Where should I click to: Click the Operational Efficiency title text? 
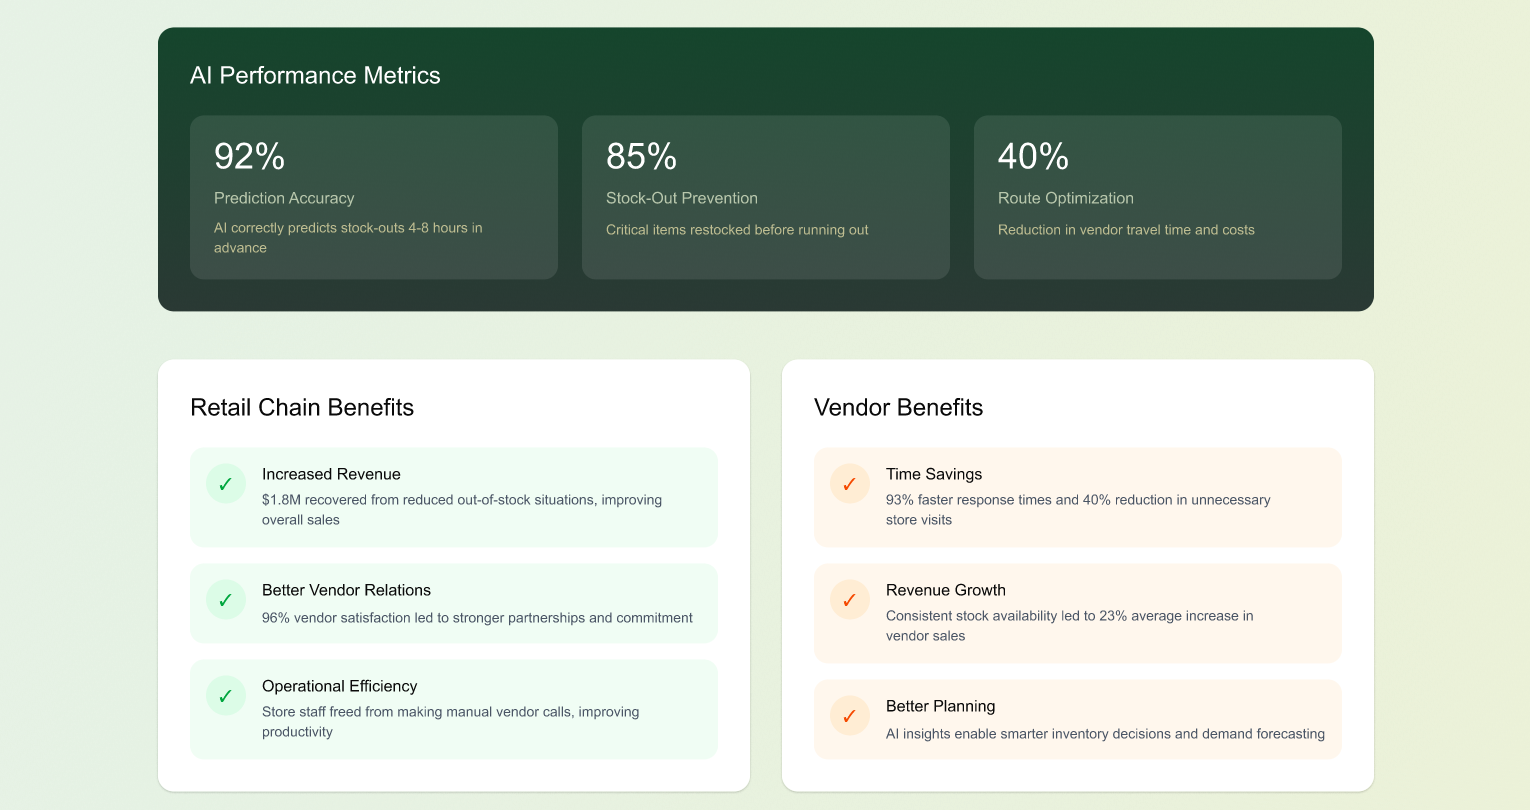click(x=339, y=686)
